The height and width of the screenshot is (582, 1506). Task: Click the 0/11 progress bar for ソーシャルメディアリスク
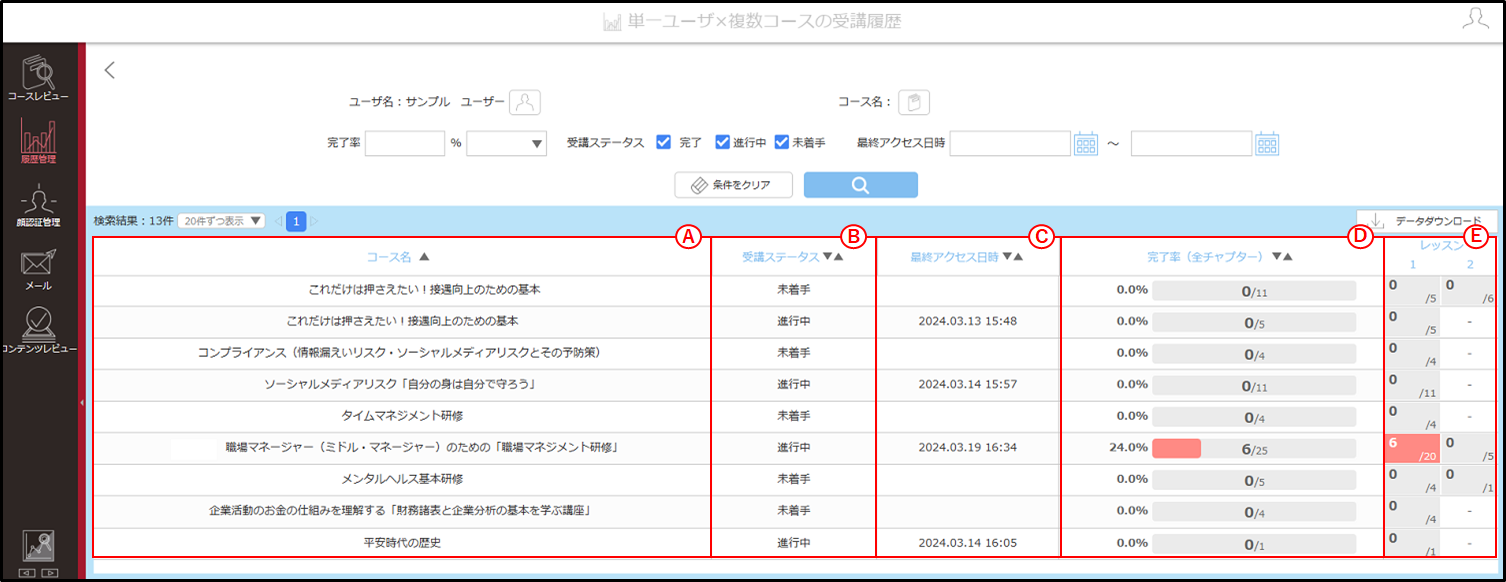pos(1254,385)
